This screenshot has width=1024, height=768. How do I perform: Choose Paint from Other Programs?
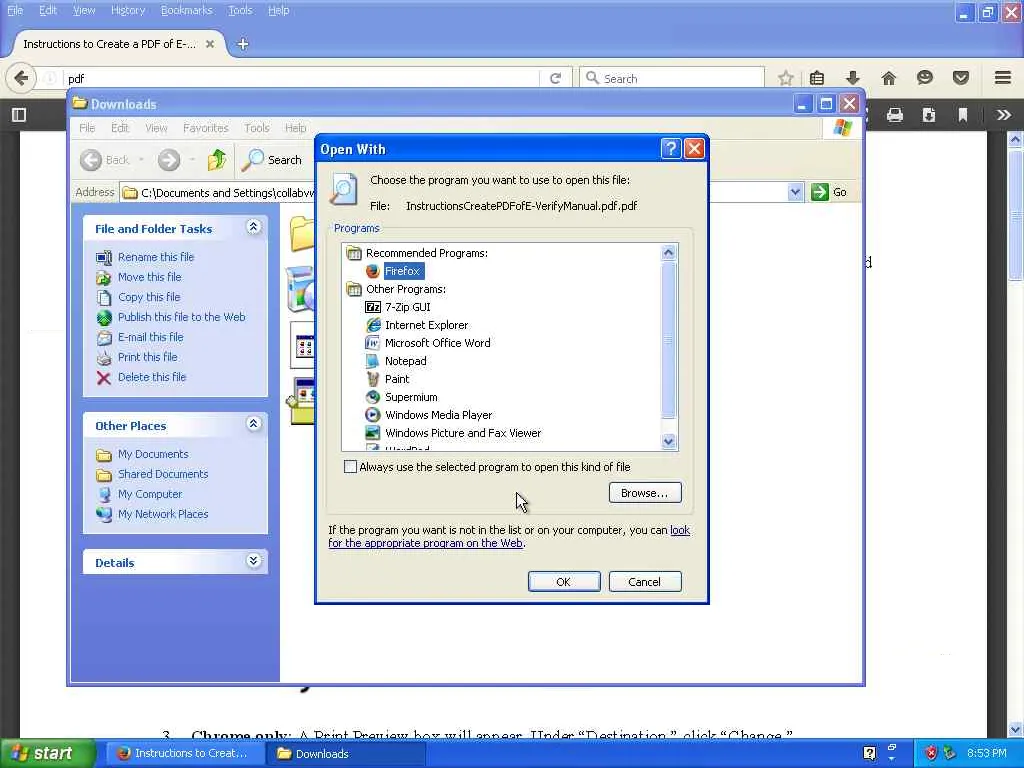(396, 379)
